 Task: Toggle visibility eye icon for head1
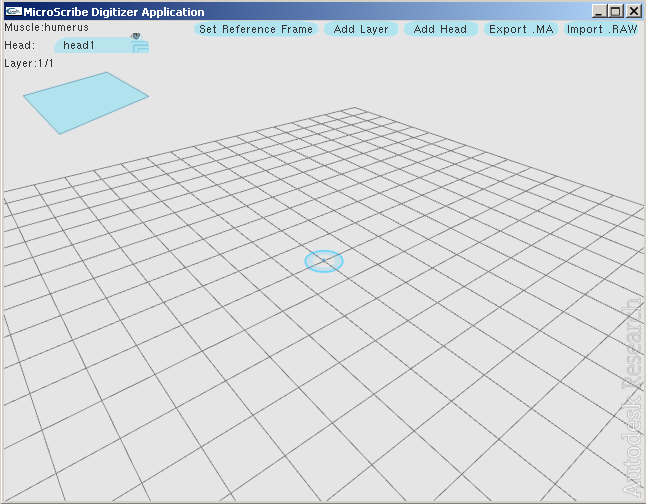click(136, 36)
